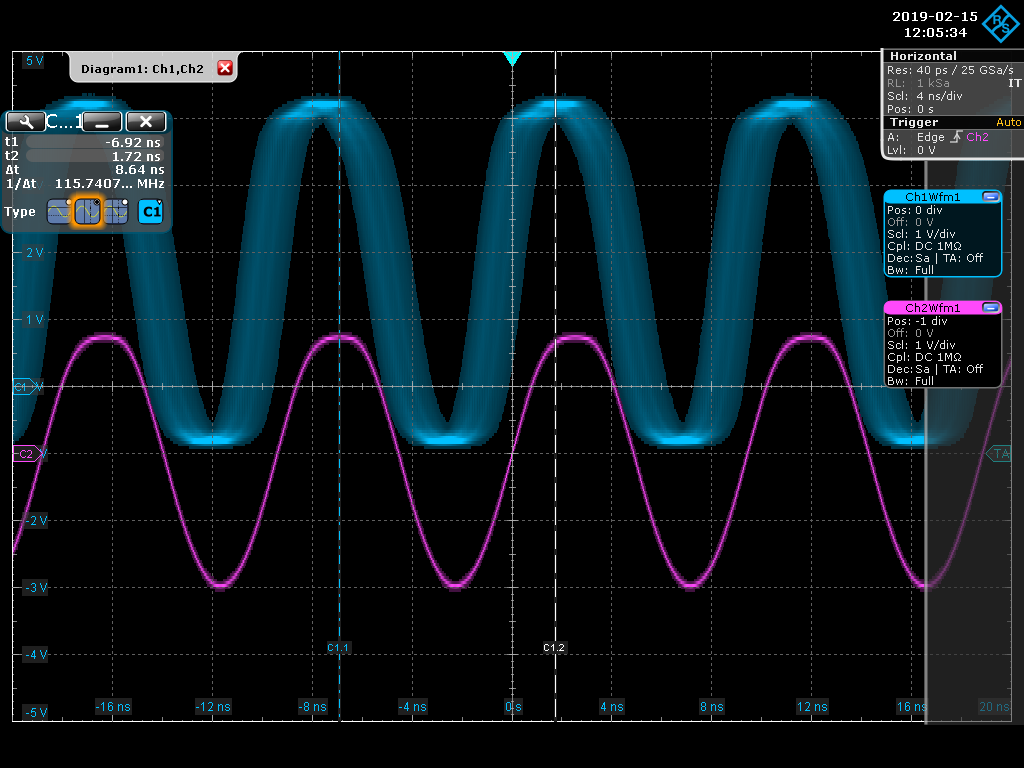The width and height of the screenshot is (1024, 768).
Task: Minimize the Ch1Wfm1 signal box
Action: 990,197
